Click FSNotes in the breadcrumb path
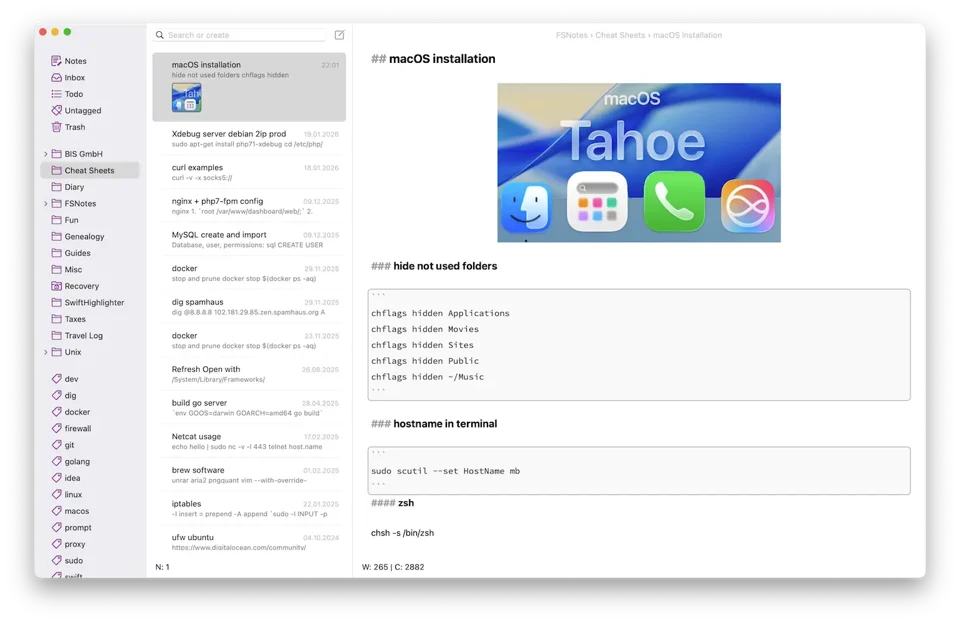 coord(571,35)
